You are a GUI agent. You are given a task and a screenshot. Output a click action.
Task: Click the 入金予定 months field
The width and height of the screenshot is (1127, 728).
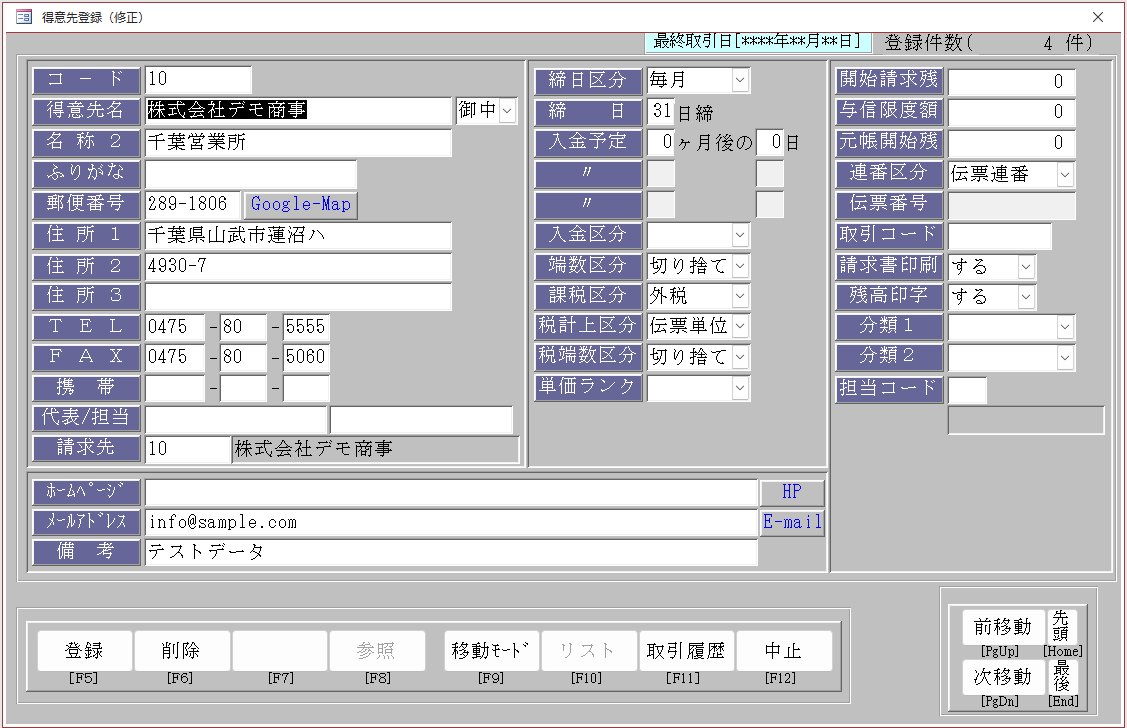pos(661,142)
